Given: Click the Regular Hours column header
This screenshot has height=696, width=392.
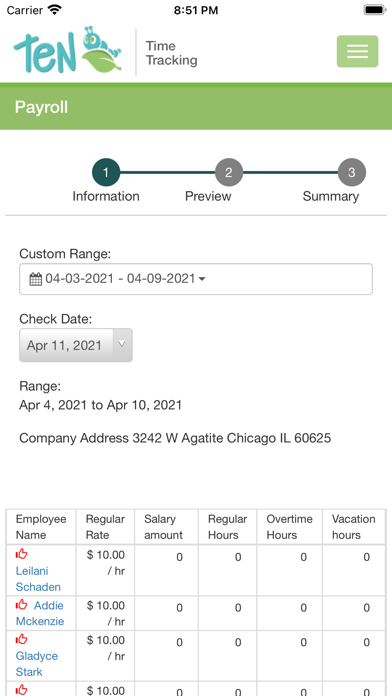Looking at the screenshot, I should click(x=227, y=527).
